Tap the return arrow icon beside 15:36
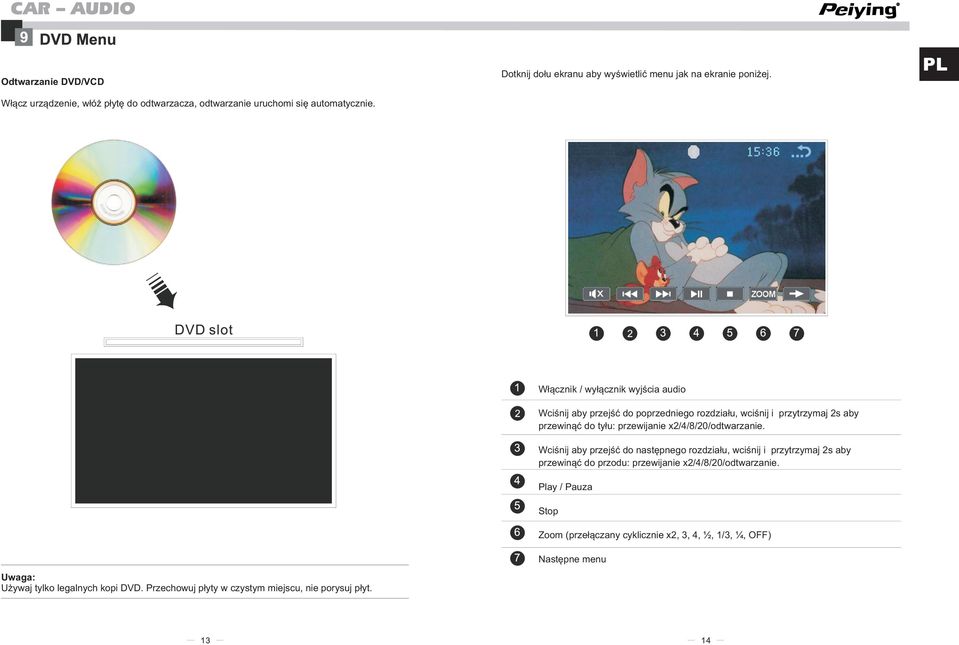Image resolution: width=959 pixels, height=645 pixels. [x=801, y=152]
